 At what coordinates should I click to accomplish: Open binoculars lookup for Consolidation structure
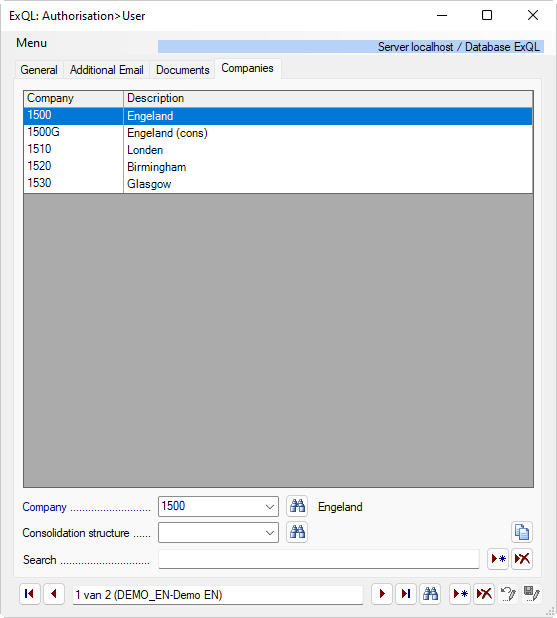(x=297, y=532)
